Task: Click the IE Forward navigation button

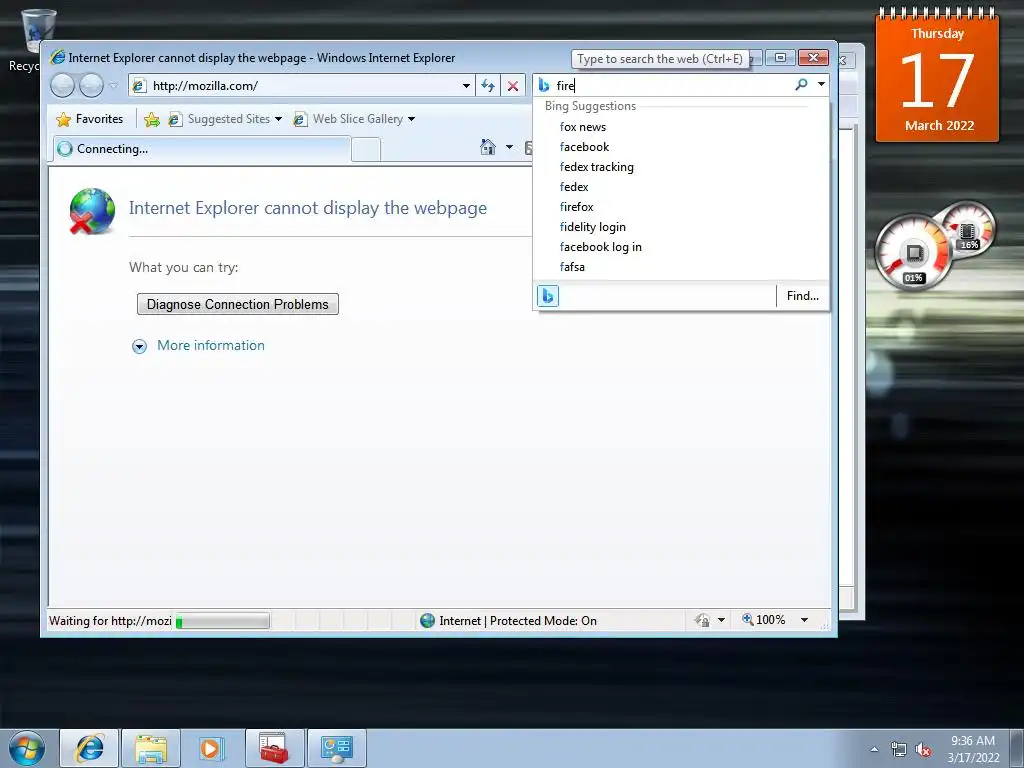Action: click(91, 85)
